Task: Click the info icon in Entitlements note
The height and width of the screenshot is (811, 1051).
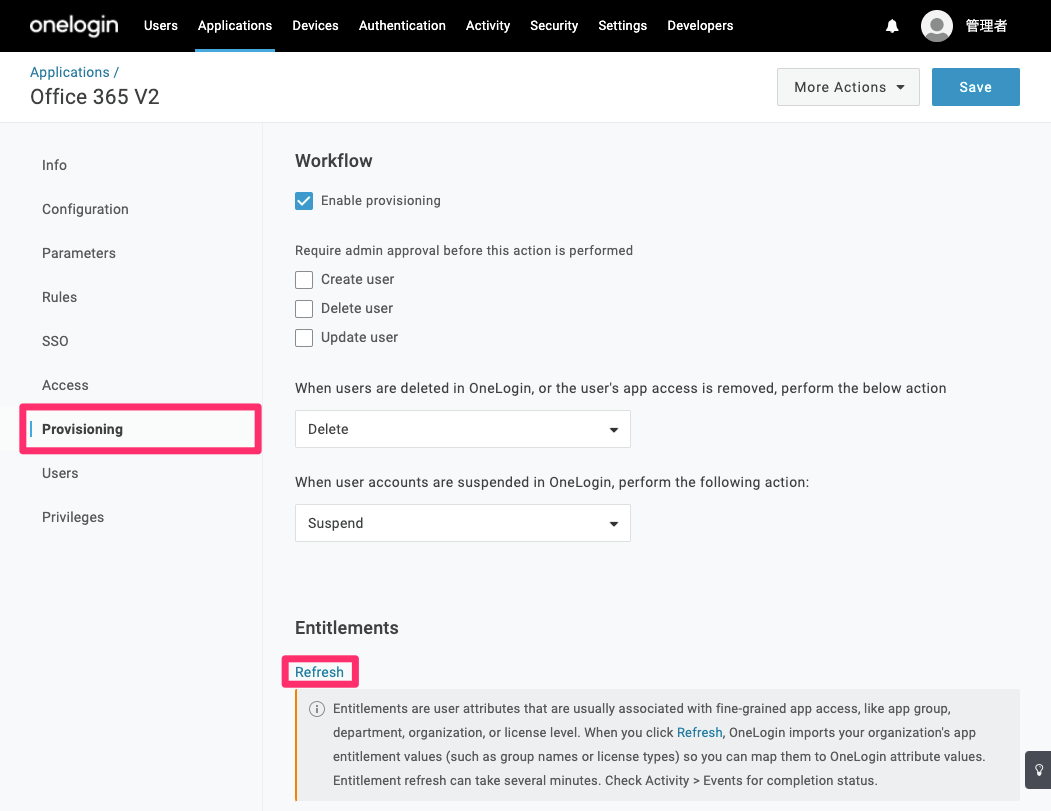Action: [316, 709]
